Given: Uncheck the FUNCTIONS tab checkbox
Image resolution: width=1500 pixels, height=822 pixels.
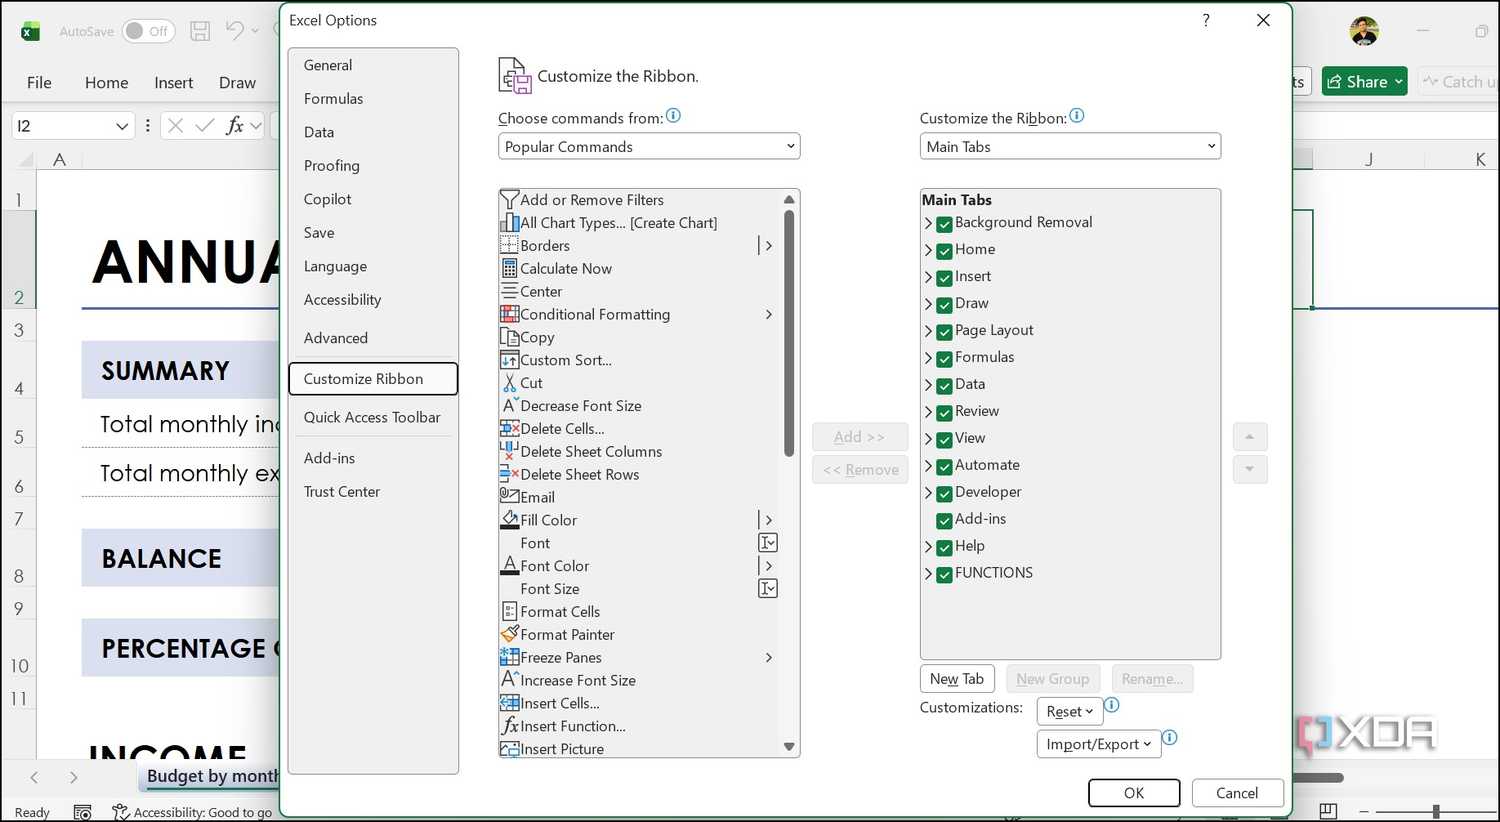Looking at the screenshot, I should click(944, 575).
